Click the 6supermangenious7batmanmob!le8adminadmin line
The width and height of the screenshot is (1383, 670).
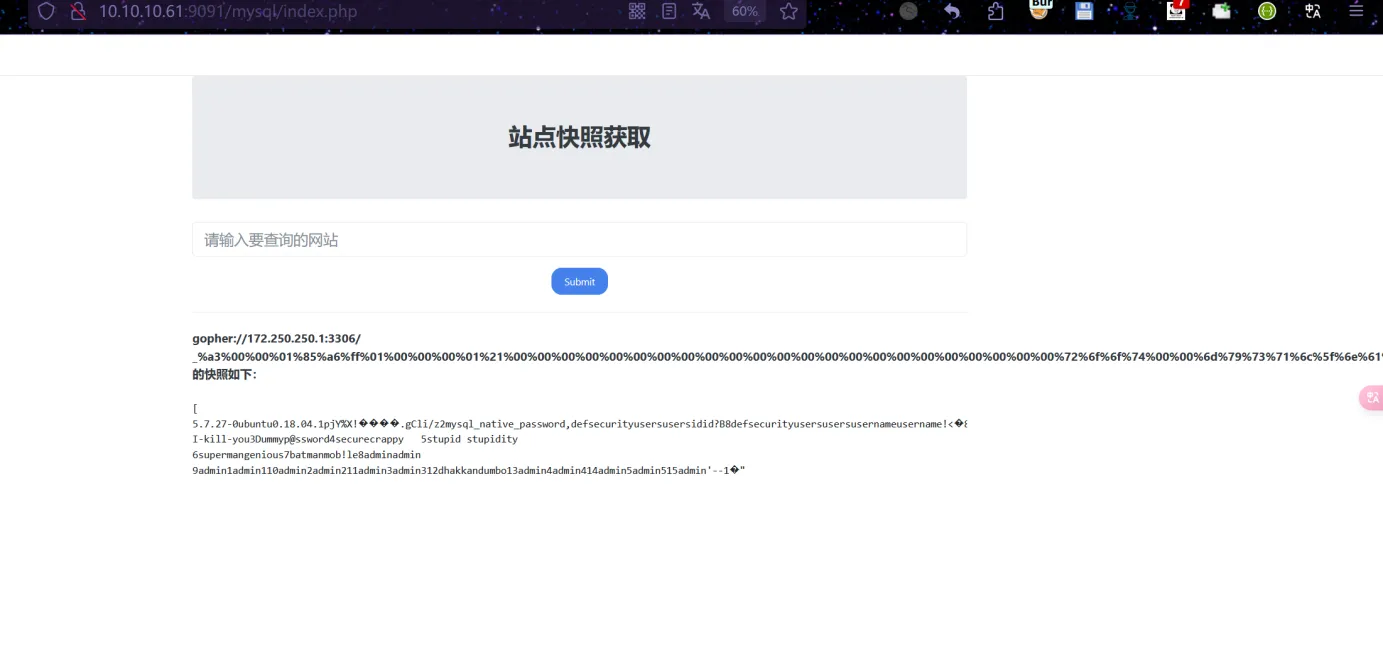[306, 454]
